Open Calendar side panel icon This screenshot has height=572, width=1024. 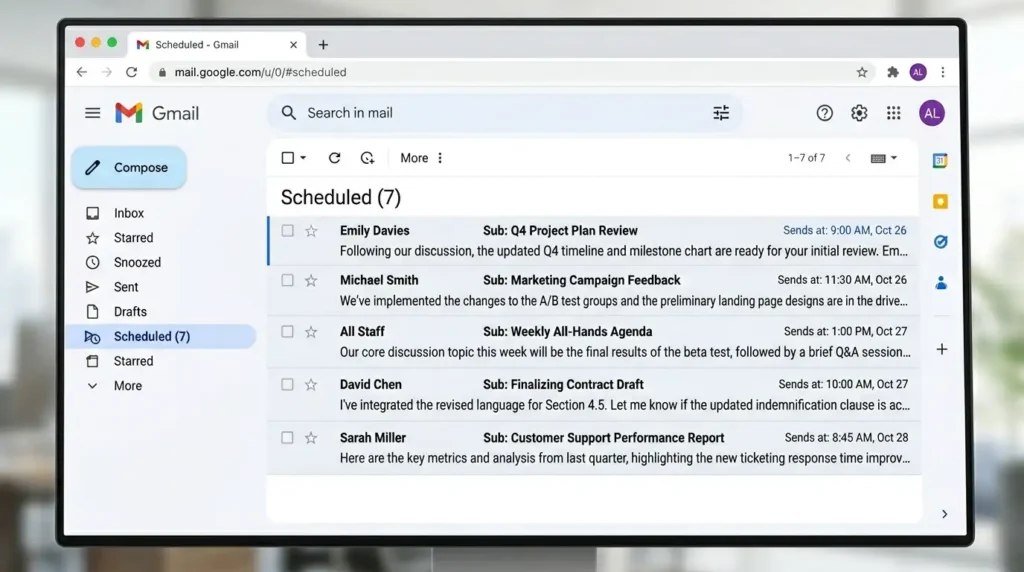tap(940, 161)
